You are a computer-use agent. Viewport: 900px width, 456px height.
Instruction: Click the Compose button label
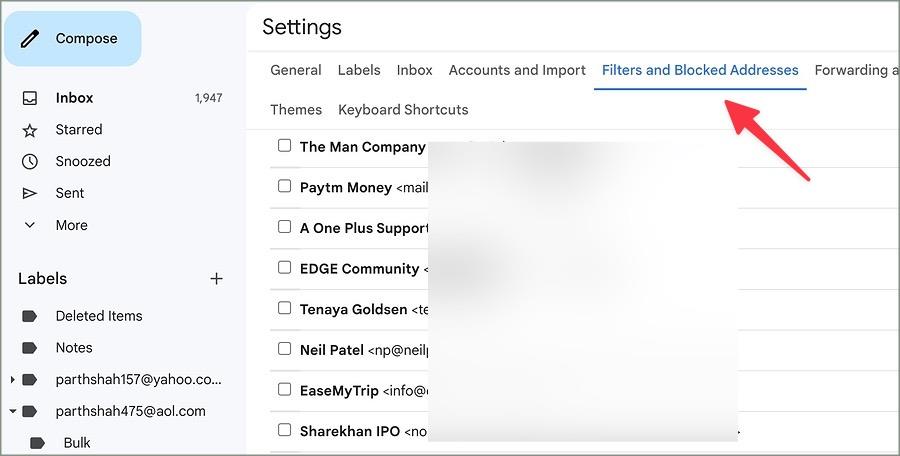[86, 38]
